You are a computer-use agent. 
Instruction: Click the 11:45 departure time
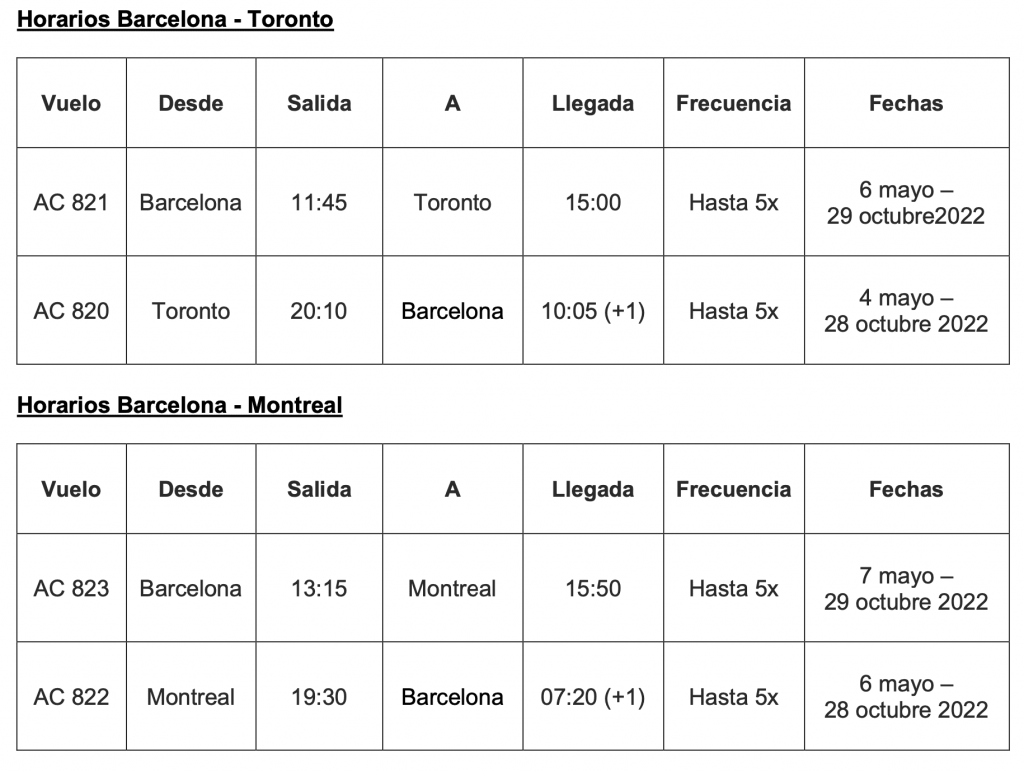point(319,203)
